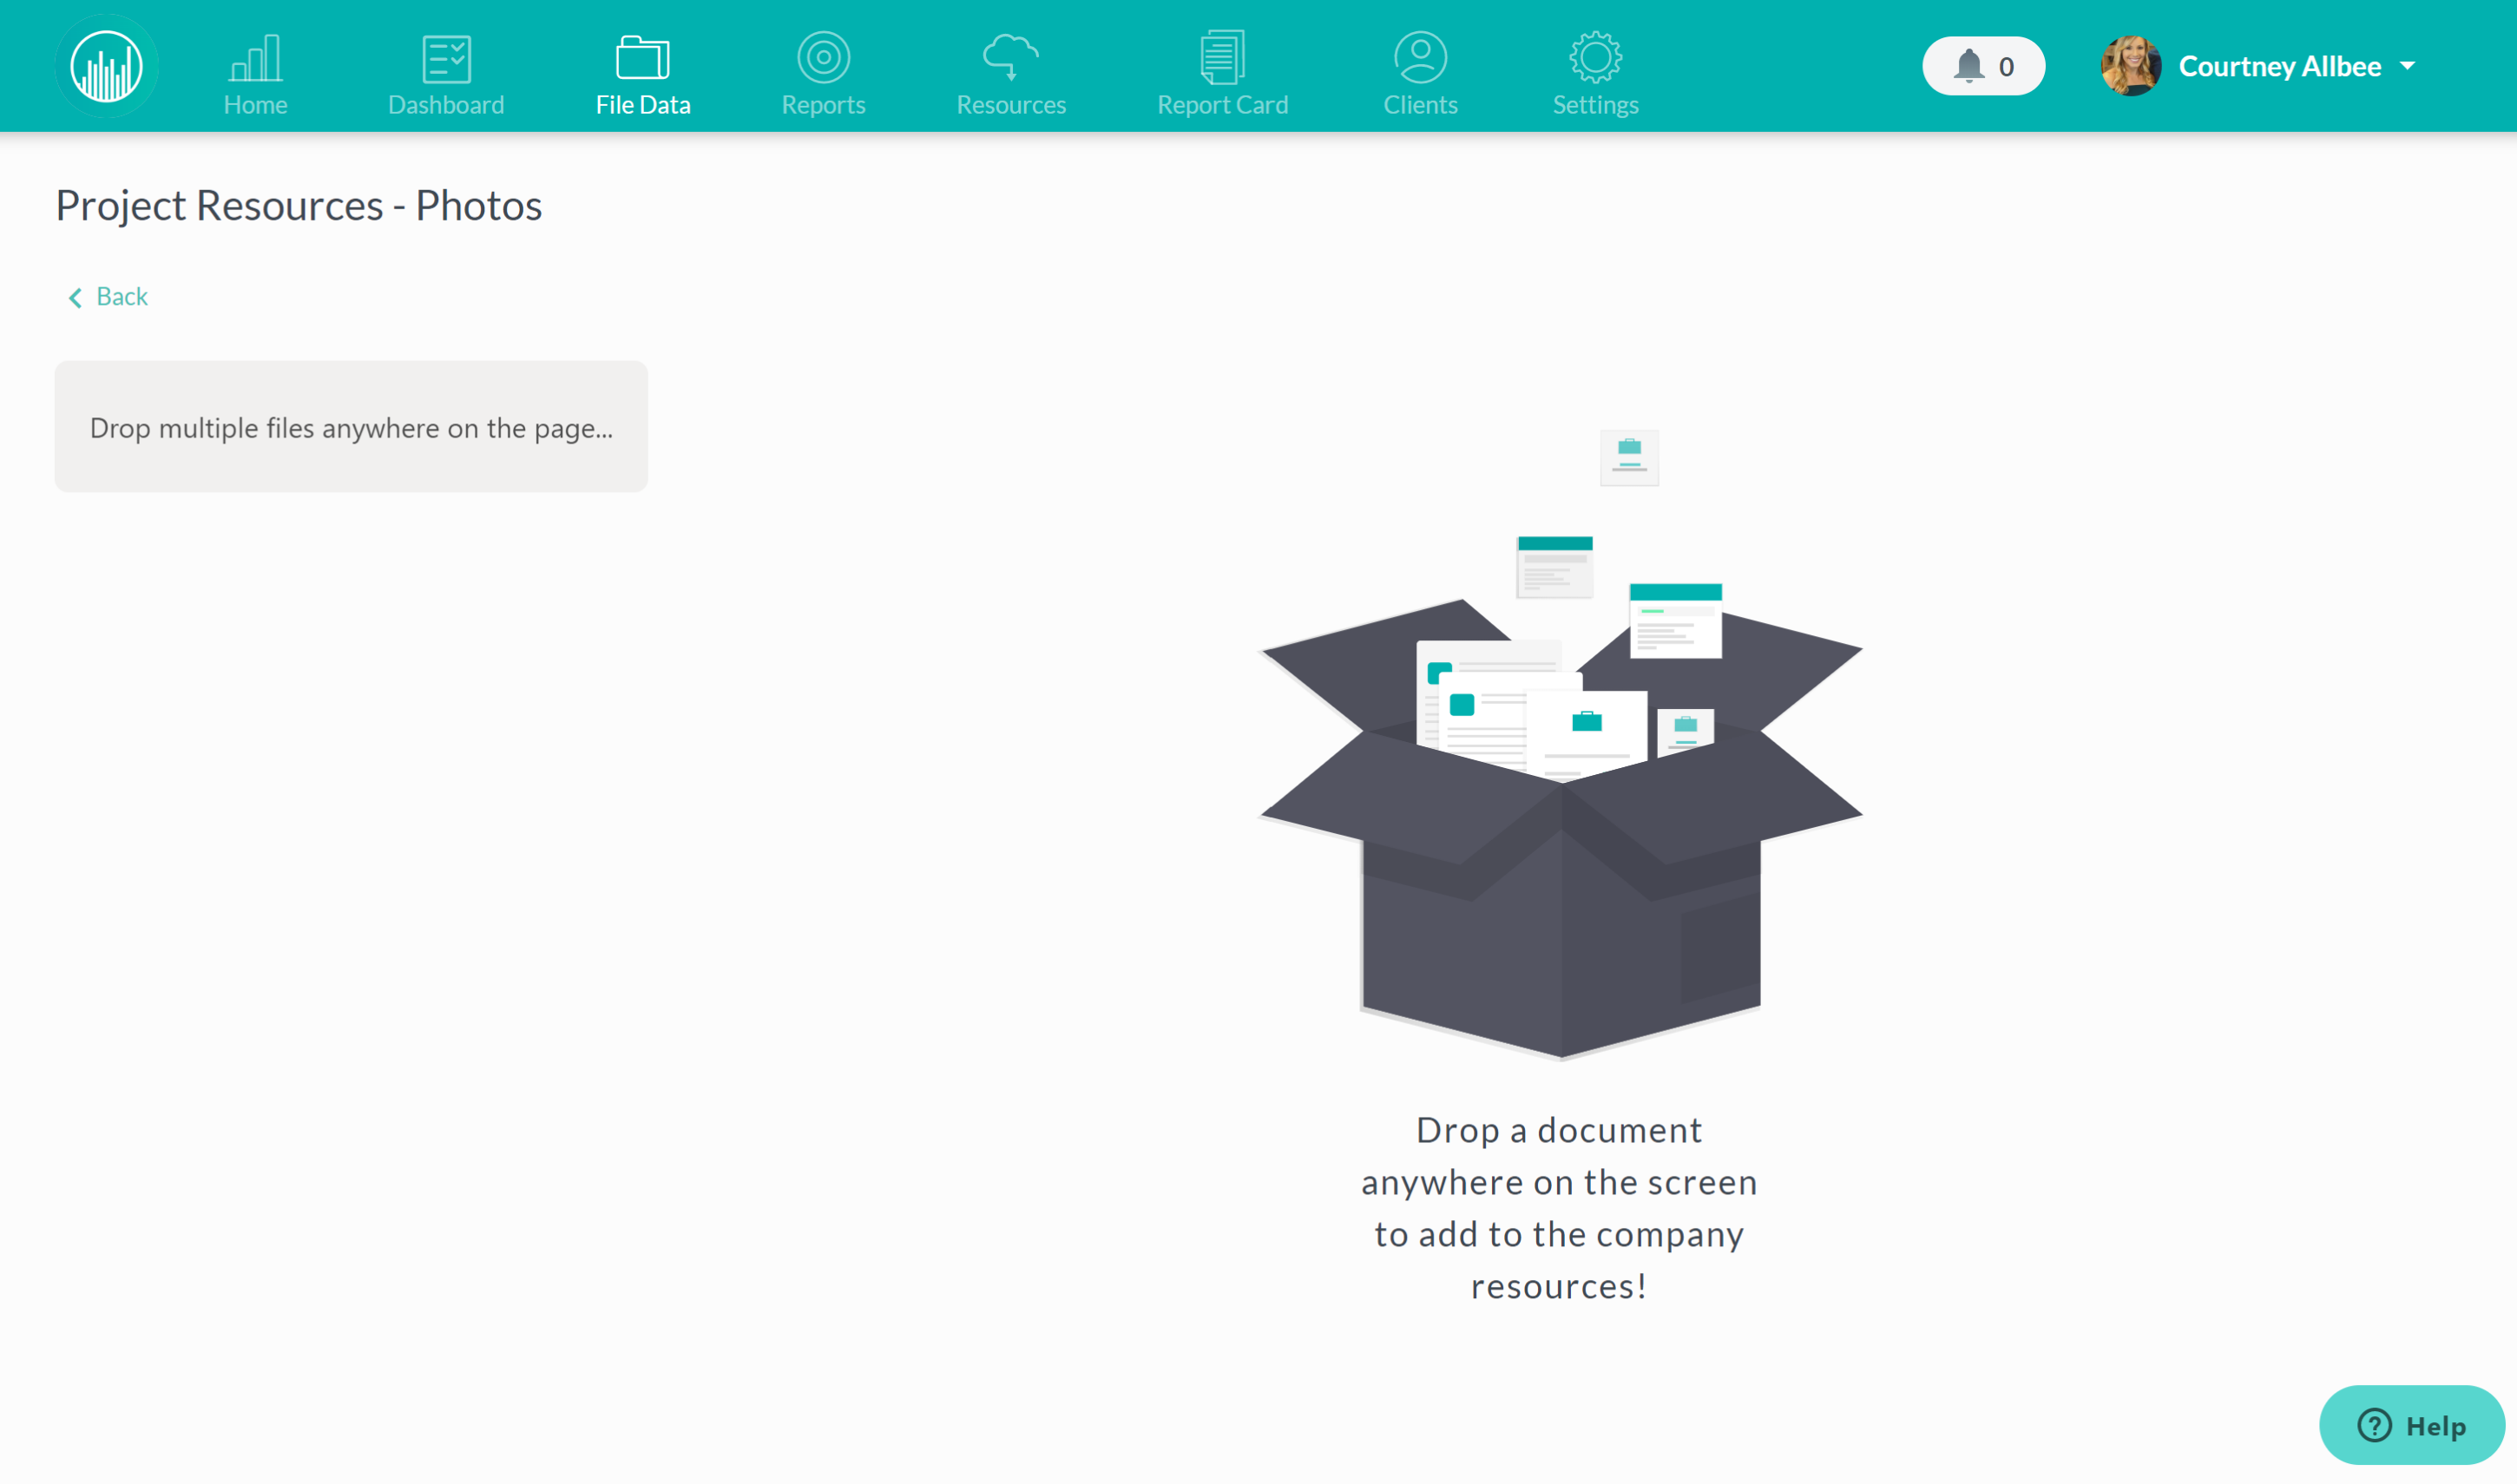Image resolution: width=2517 pixels, height=1484 pixels.
Task: Go to the Reports menu label
Action: (823, 104)
